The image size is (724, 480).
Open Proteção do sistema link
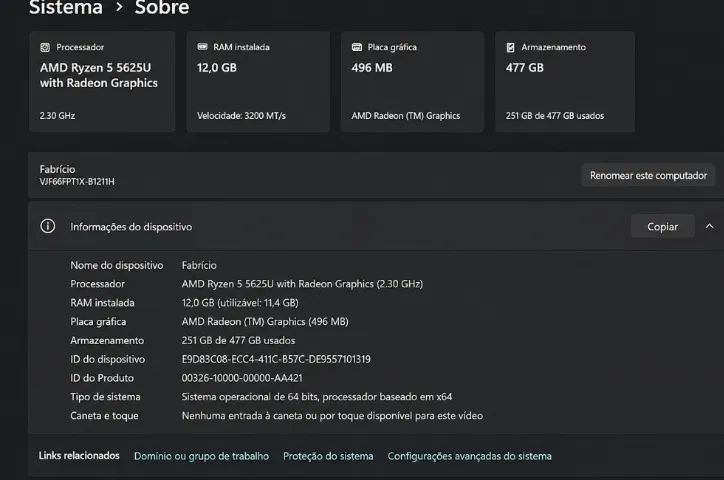[328, 456]
